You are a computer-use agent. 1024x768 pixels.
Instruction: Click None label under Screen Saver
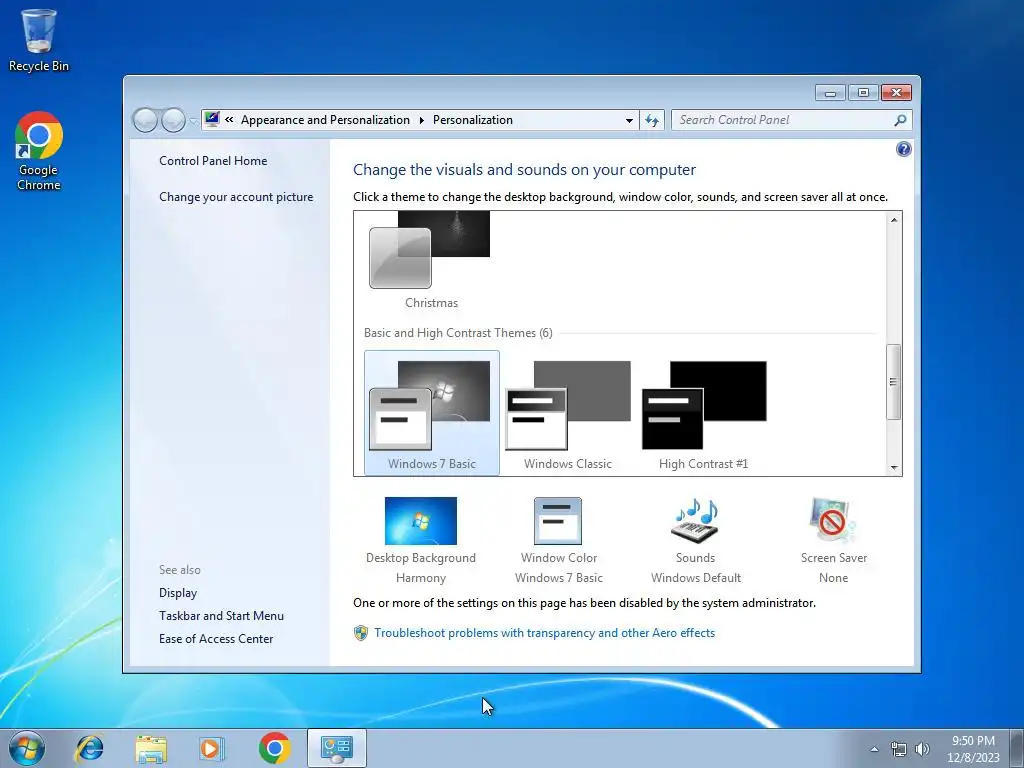click(x=833, y=578)
